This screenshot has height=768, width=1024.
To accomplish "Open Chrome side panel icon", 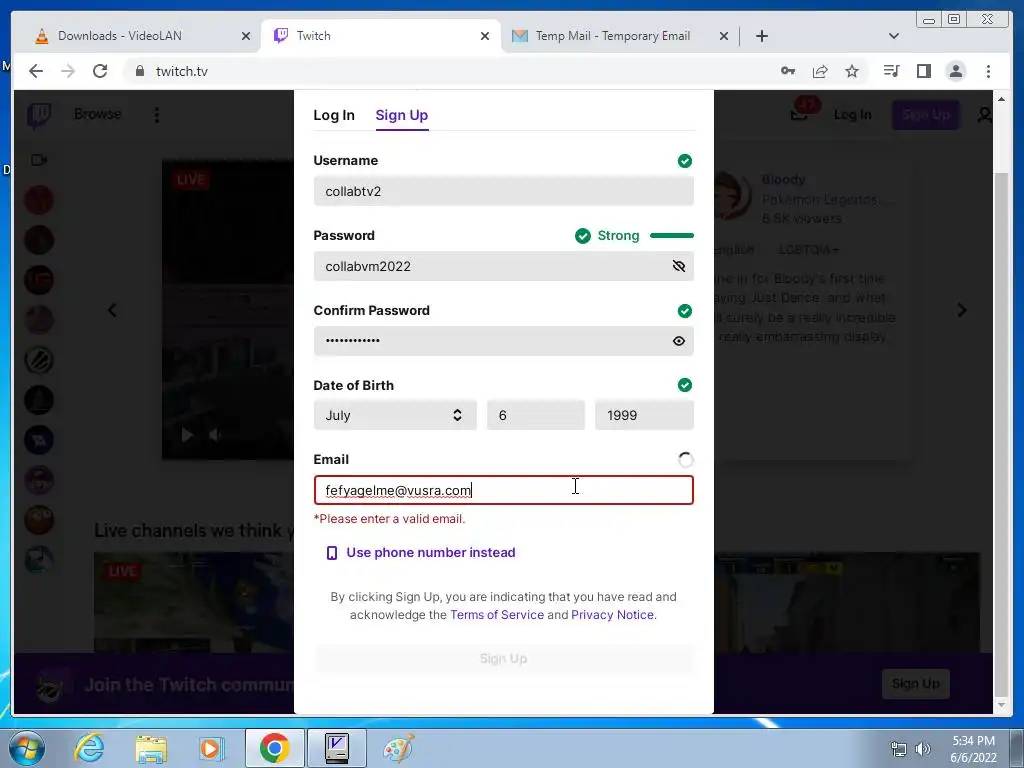I will point(923,71).
